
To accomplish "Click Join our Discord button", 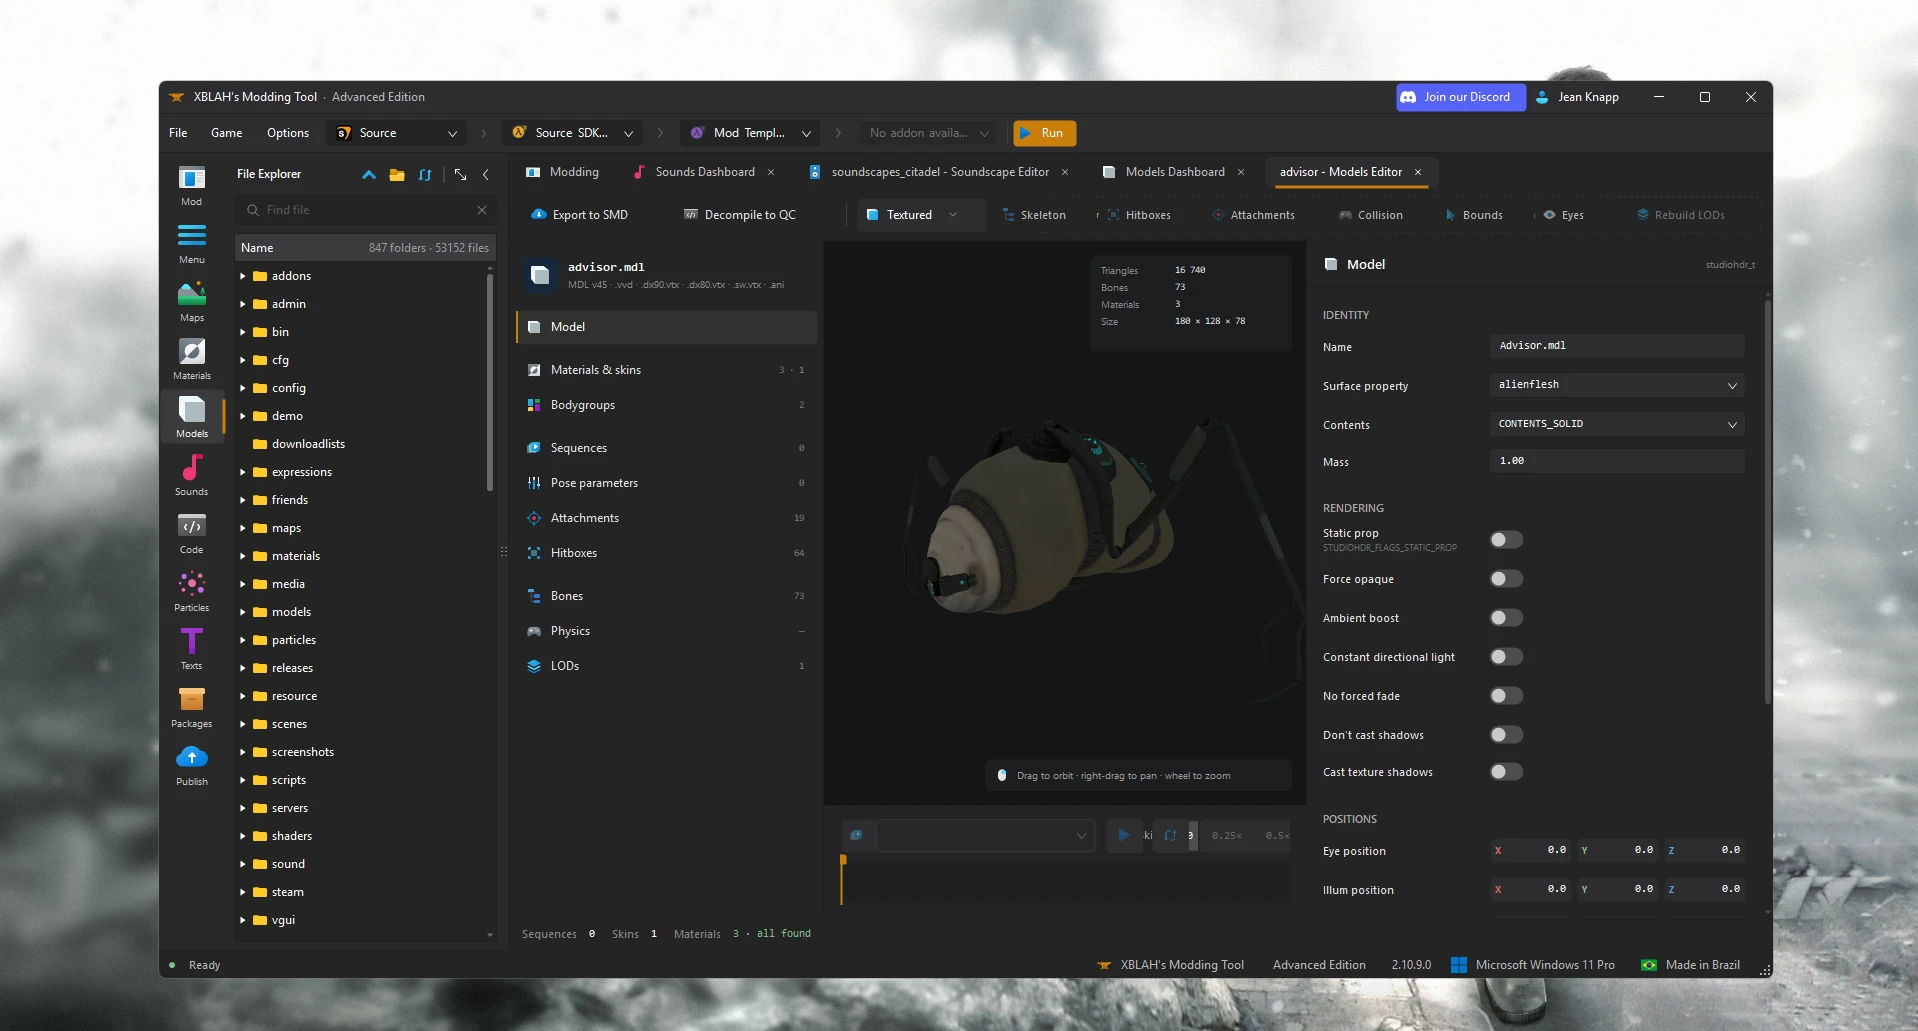I will (1461, 97).
